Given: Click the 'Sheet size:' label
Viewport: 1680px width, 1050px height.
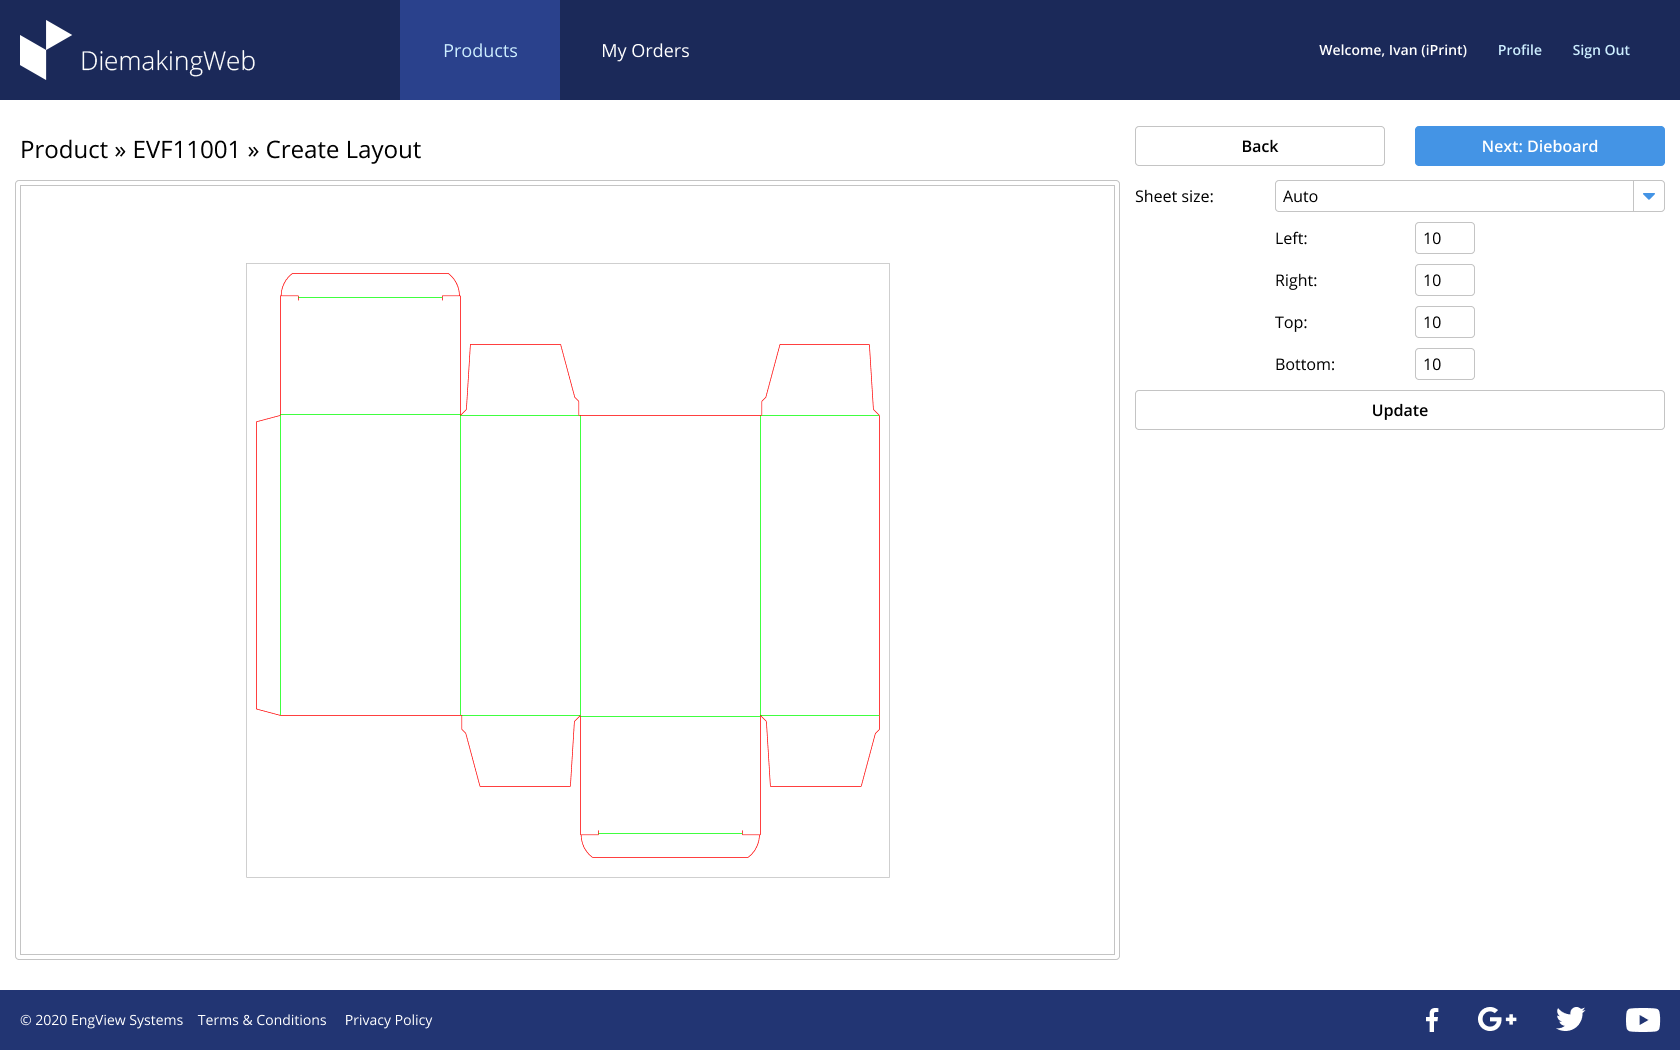Looking at the screenshot, I should 1174,196.
